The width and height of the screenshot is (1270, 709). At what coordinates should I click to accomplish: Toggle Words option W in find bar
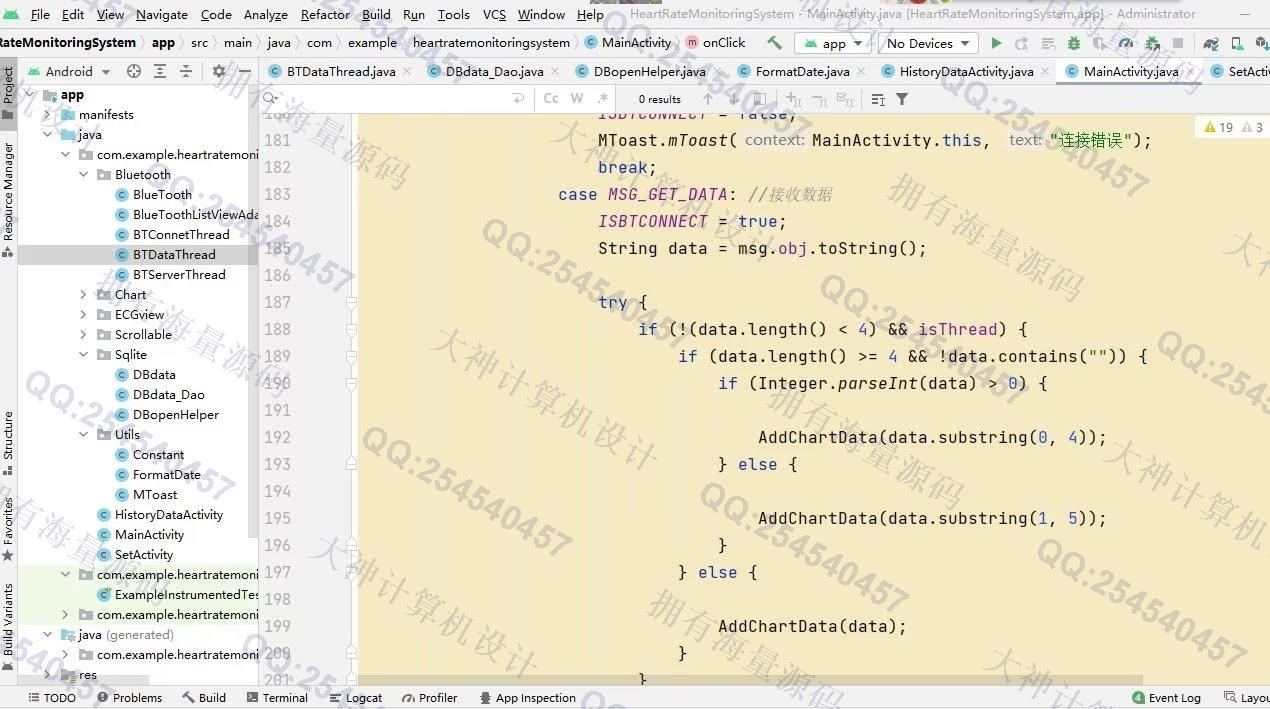tap(577, 99)
